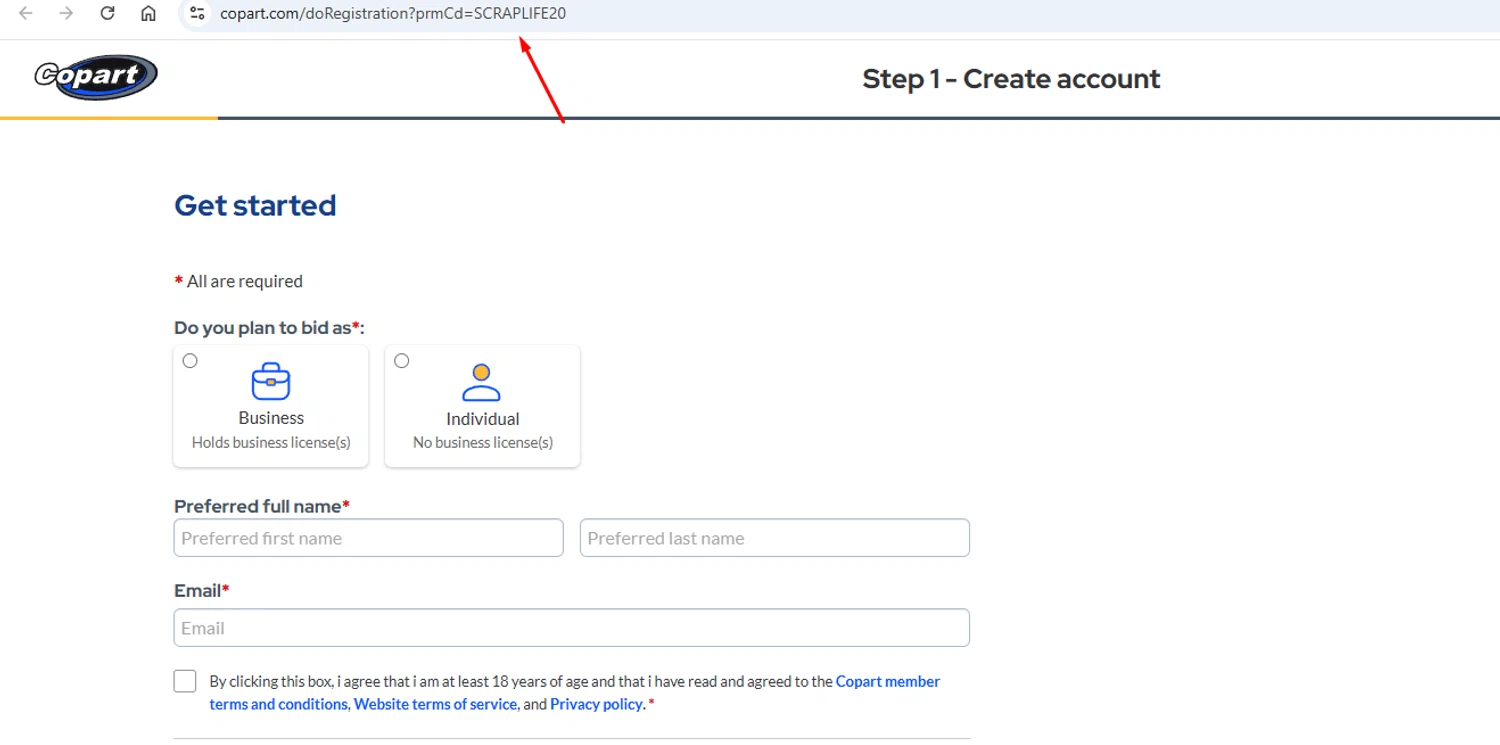Click the browser back arrow
This screenshot has width=1500, height=745.
(26, 13)
